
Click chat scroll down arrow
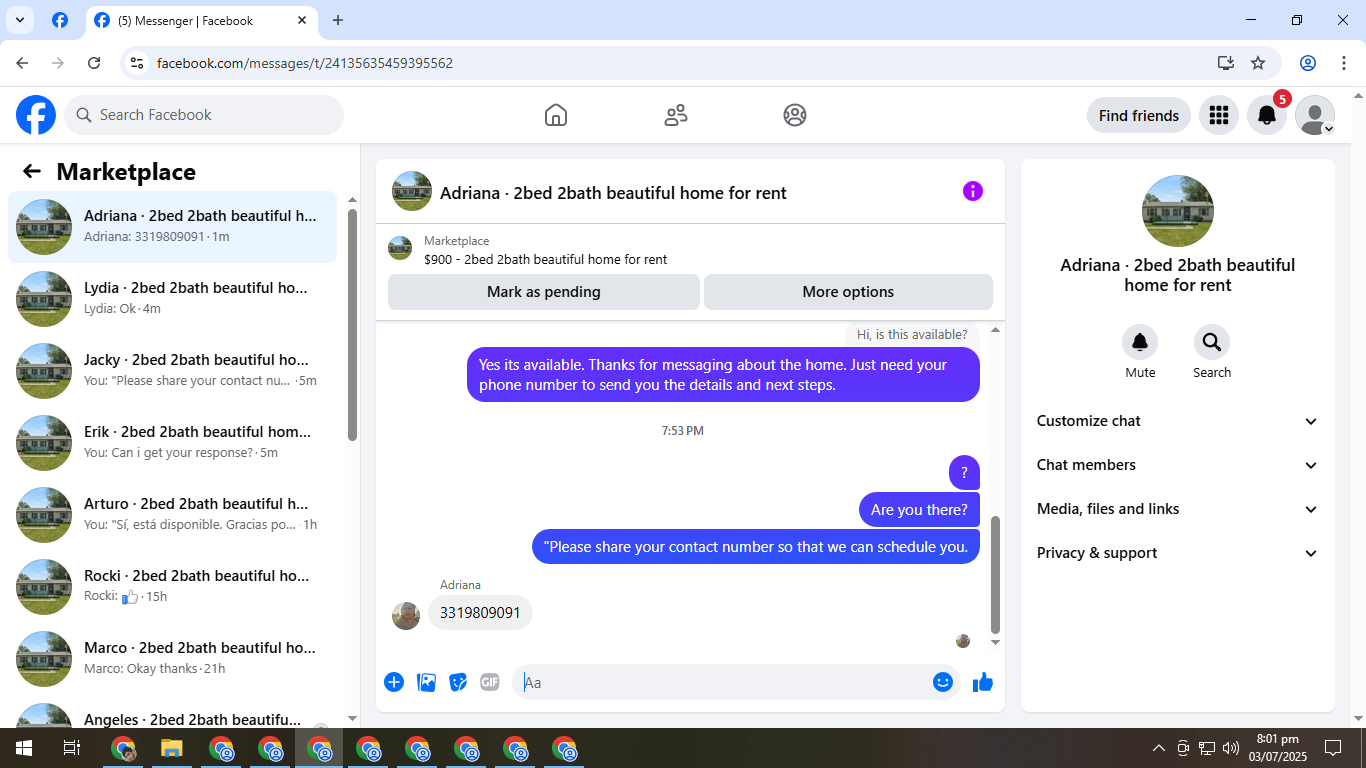coord(995,642)
